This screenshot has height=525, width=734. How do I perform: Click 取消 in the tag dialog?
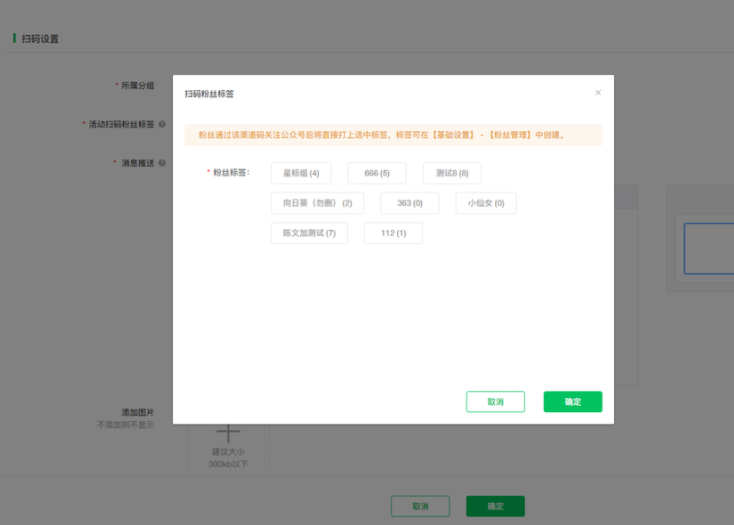point(495,401)
